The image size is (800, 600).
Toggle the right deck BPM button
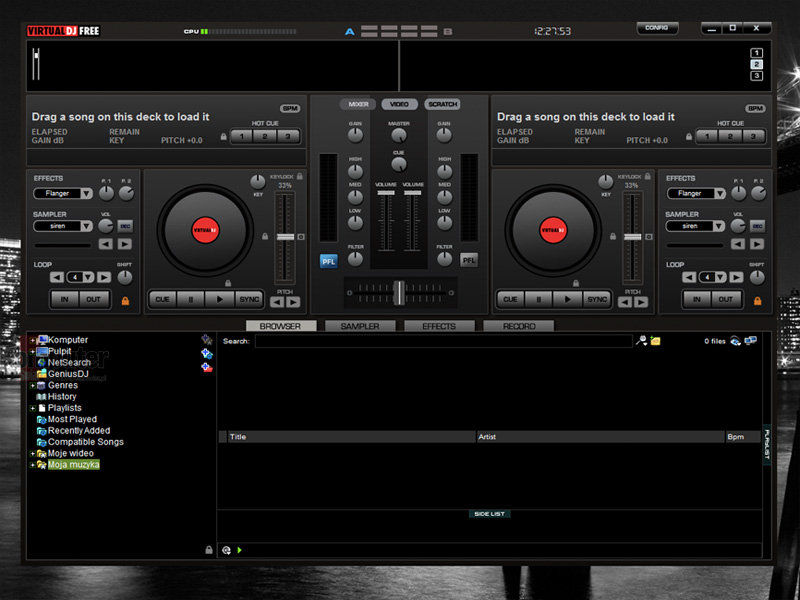pyautogui.click(x=755, y=108)
